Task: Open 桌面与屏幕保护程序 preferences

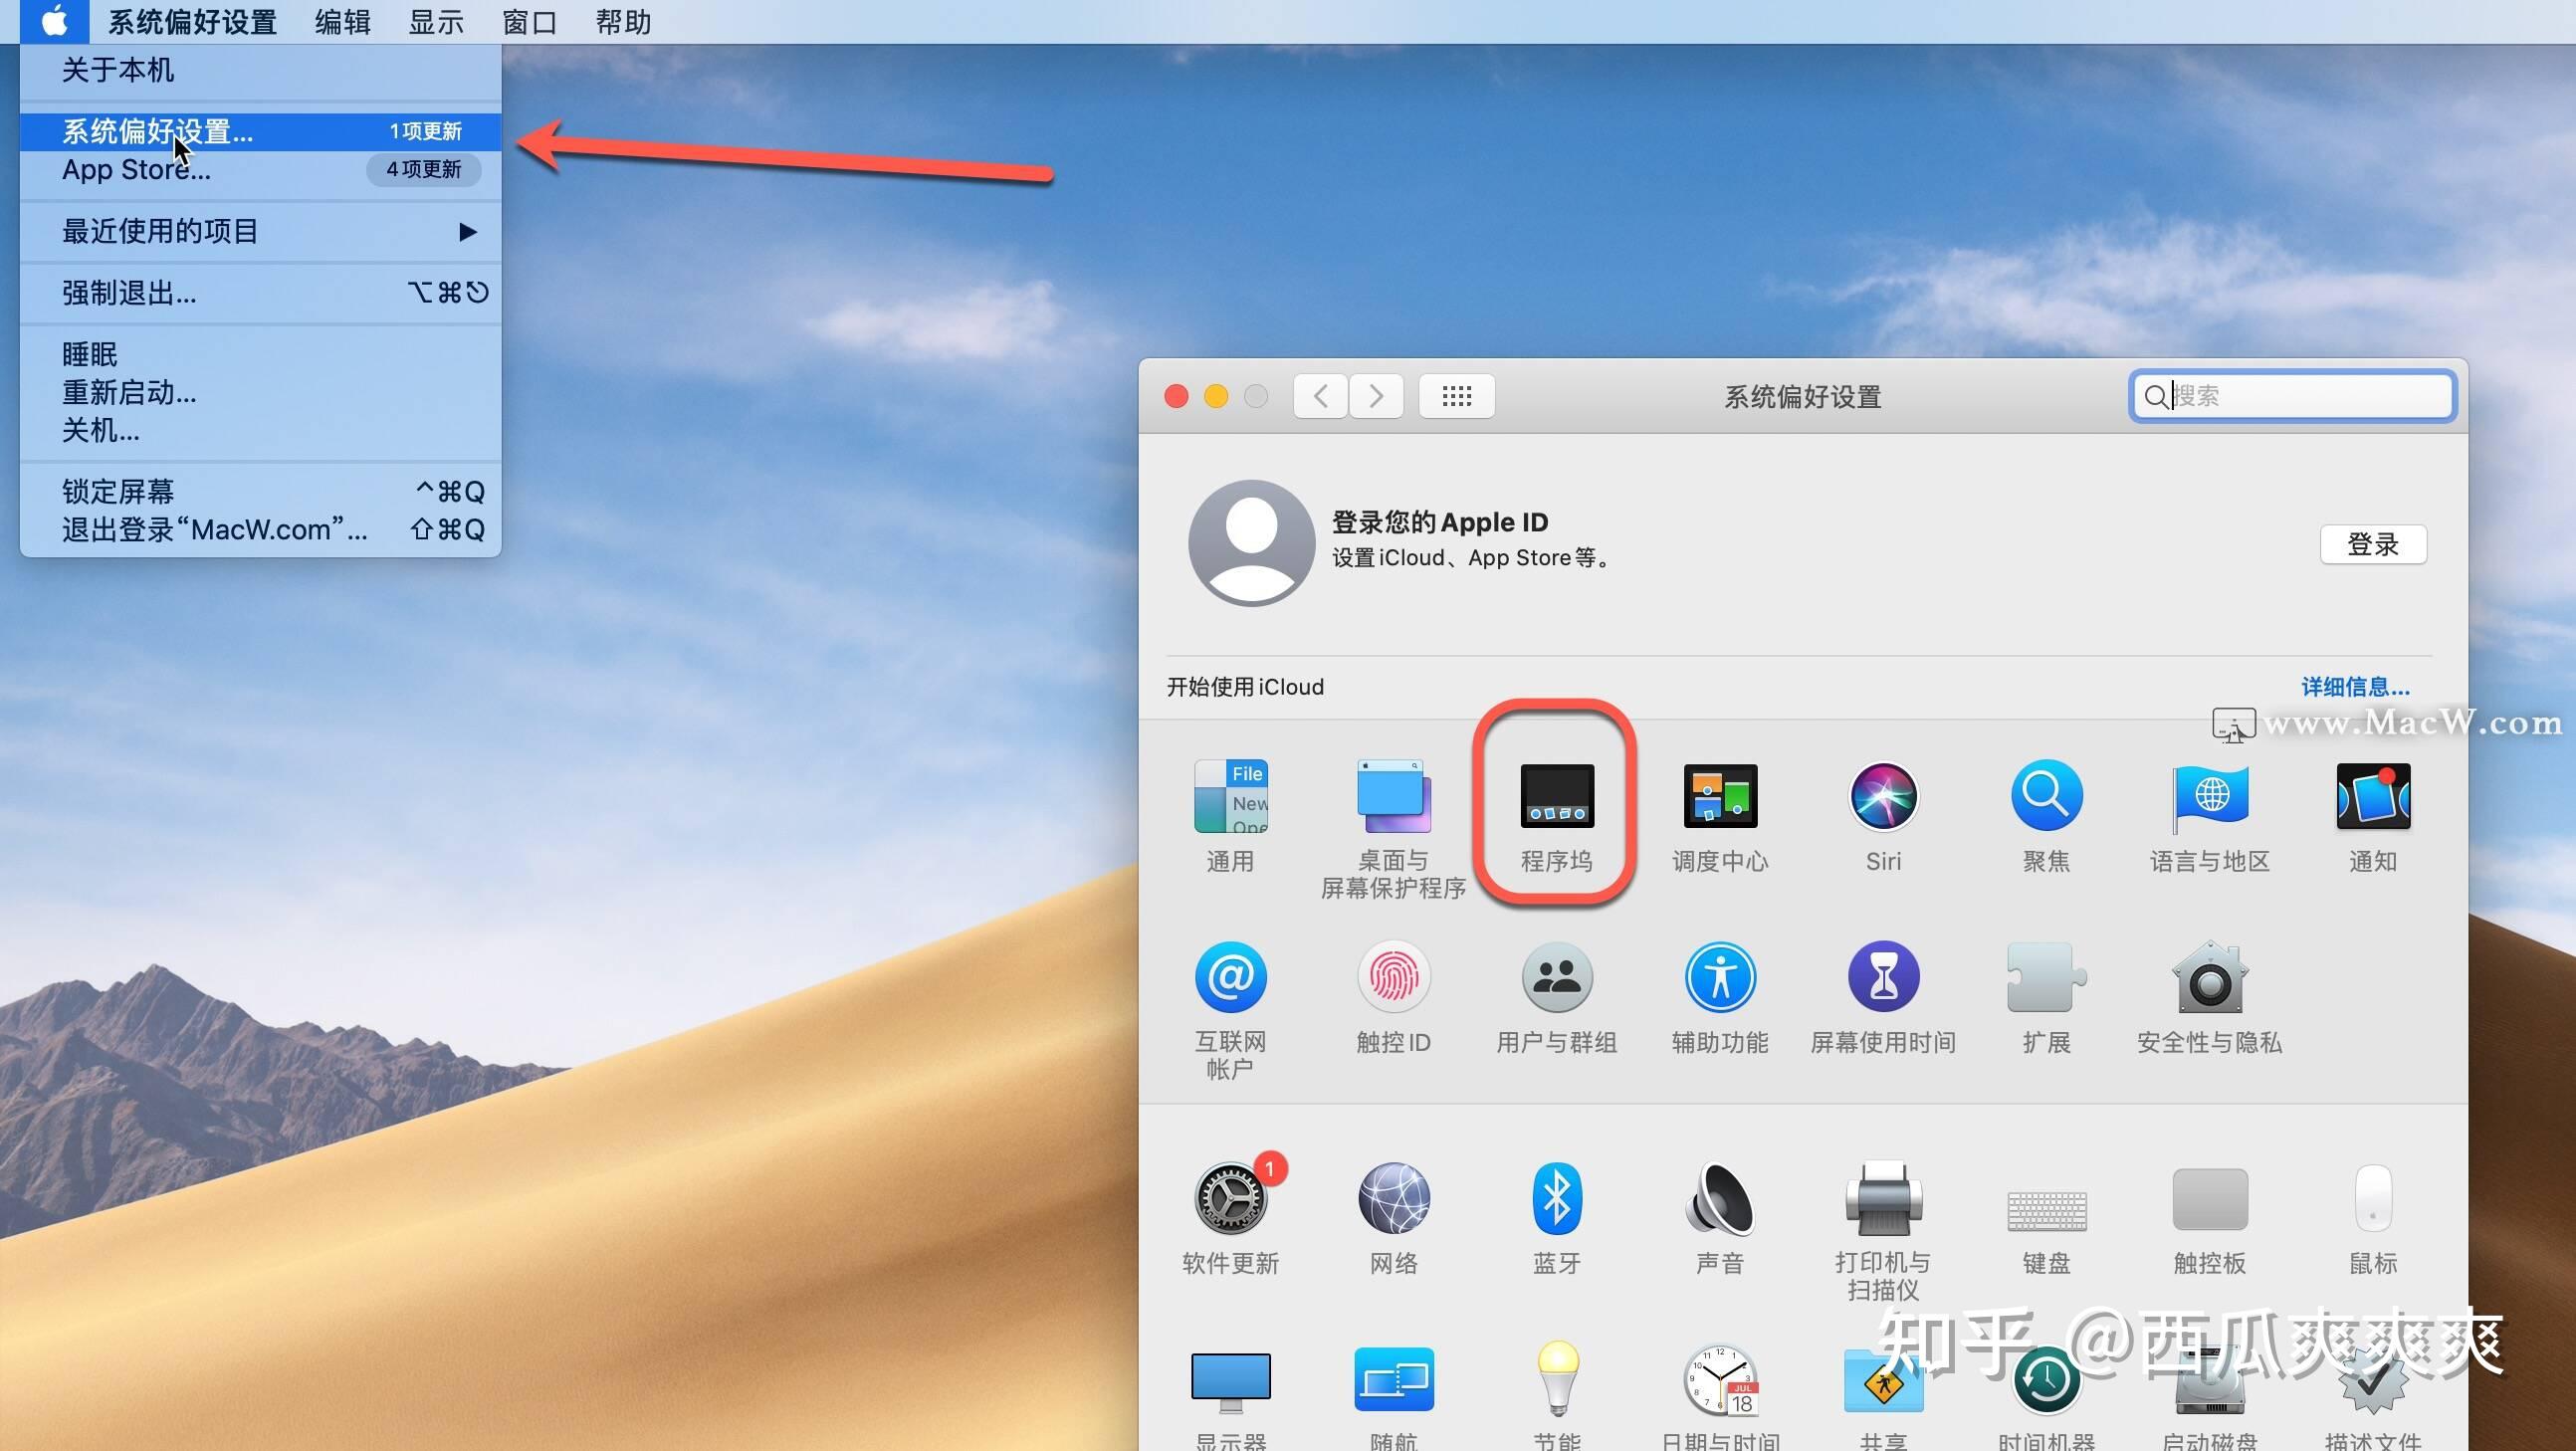Action: click(x=1393, y=797)
